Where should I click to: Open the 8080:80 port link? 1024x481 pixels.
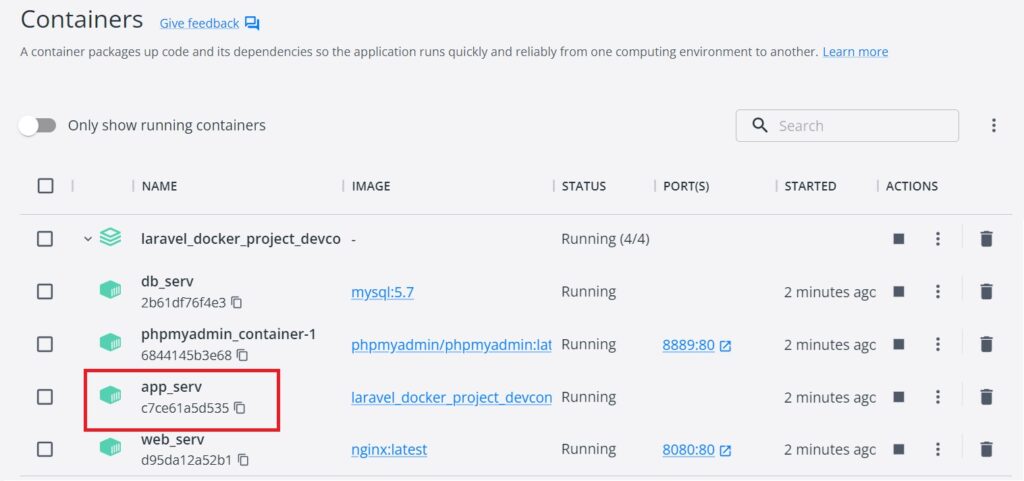click(688, 450)
